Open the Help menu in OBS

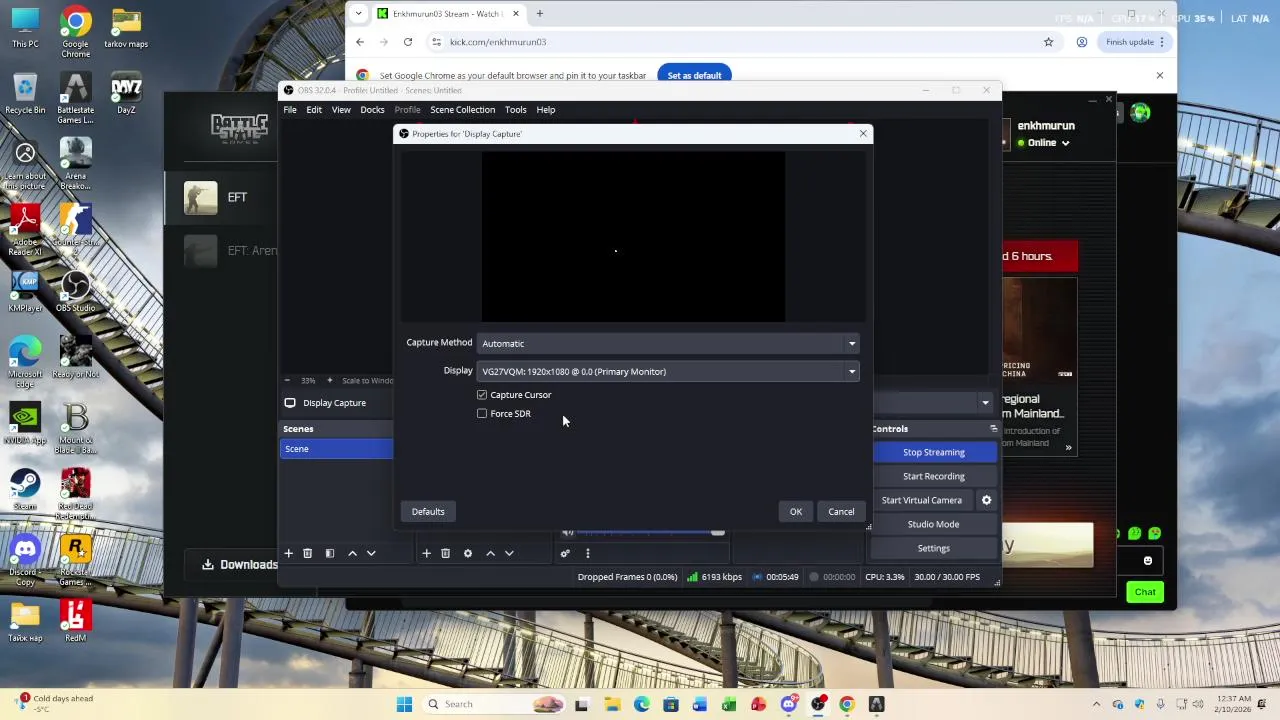(x=545, y=110)
